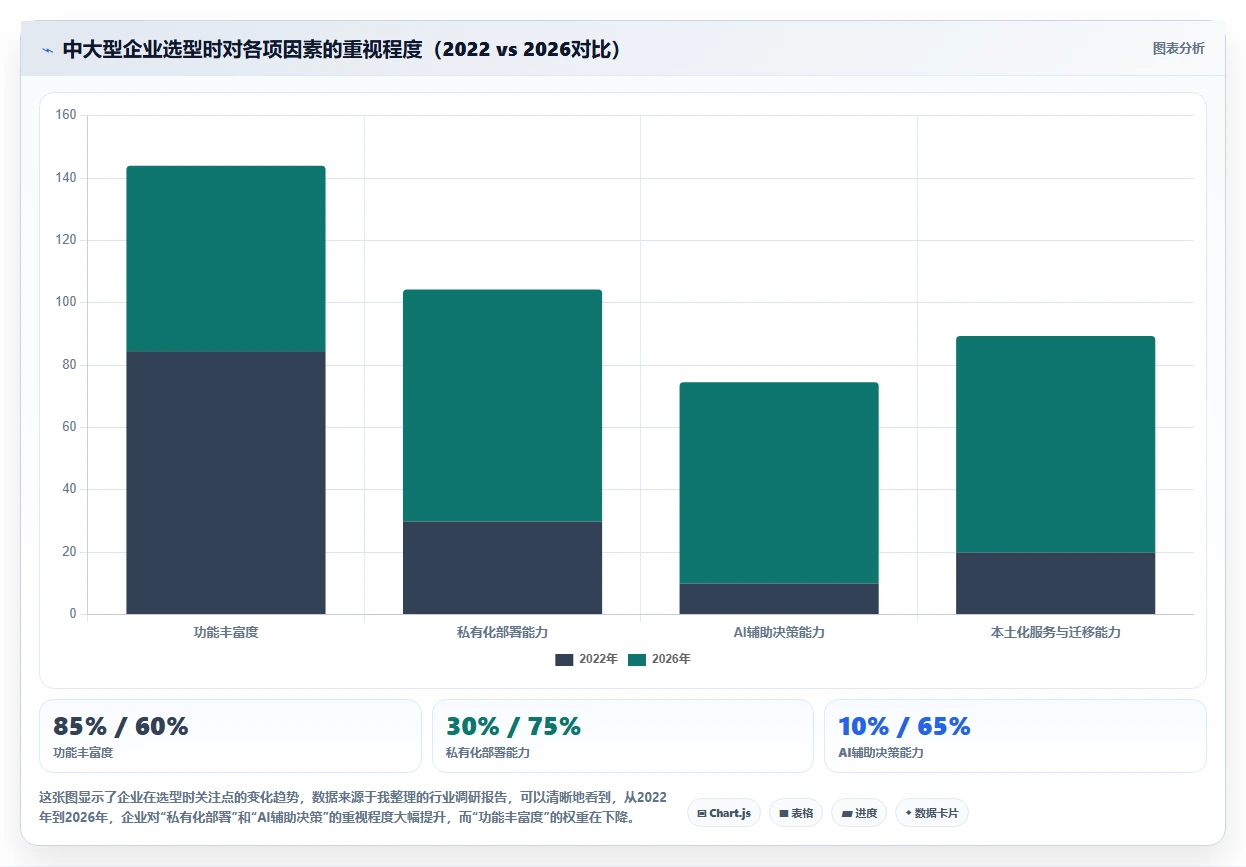Click the Chart.js tag

(x=724, y=813)
